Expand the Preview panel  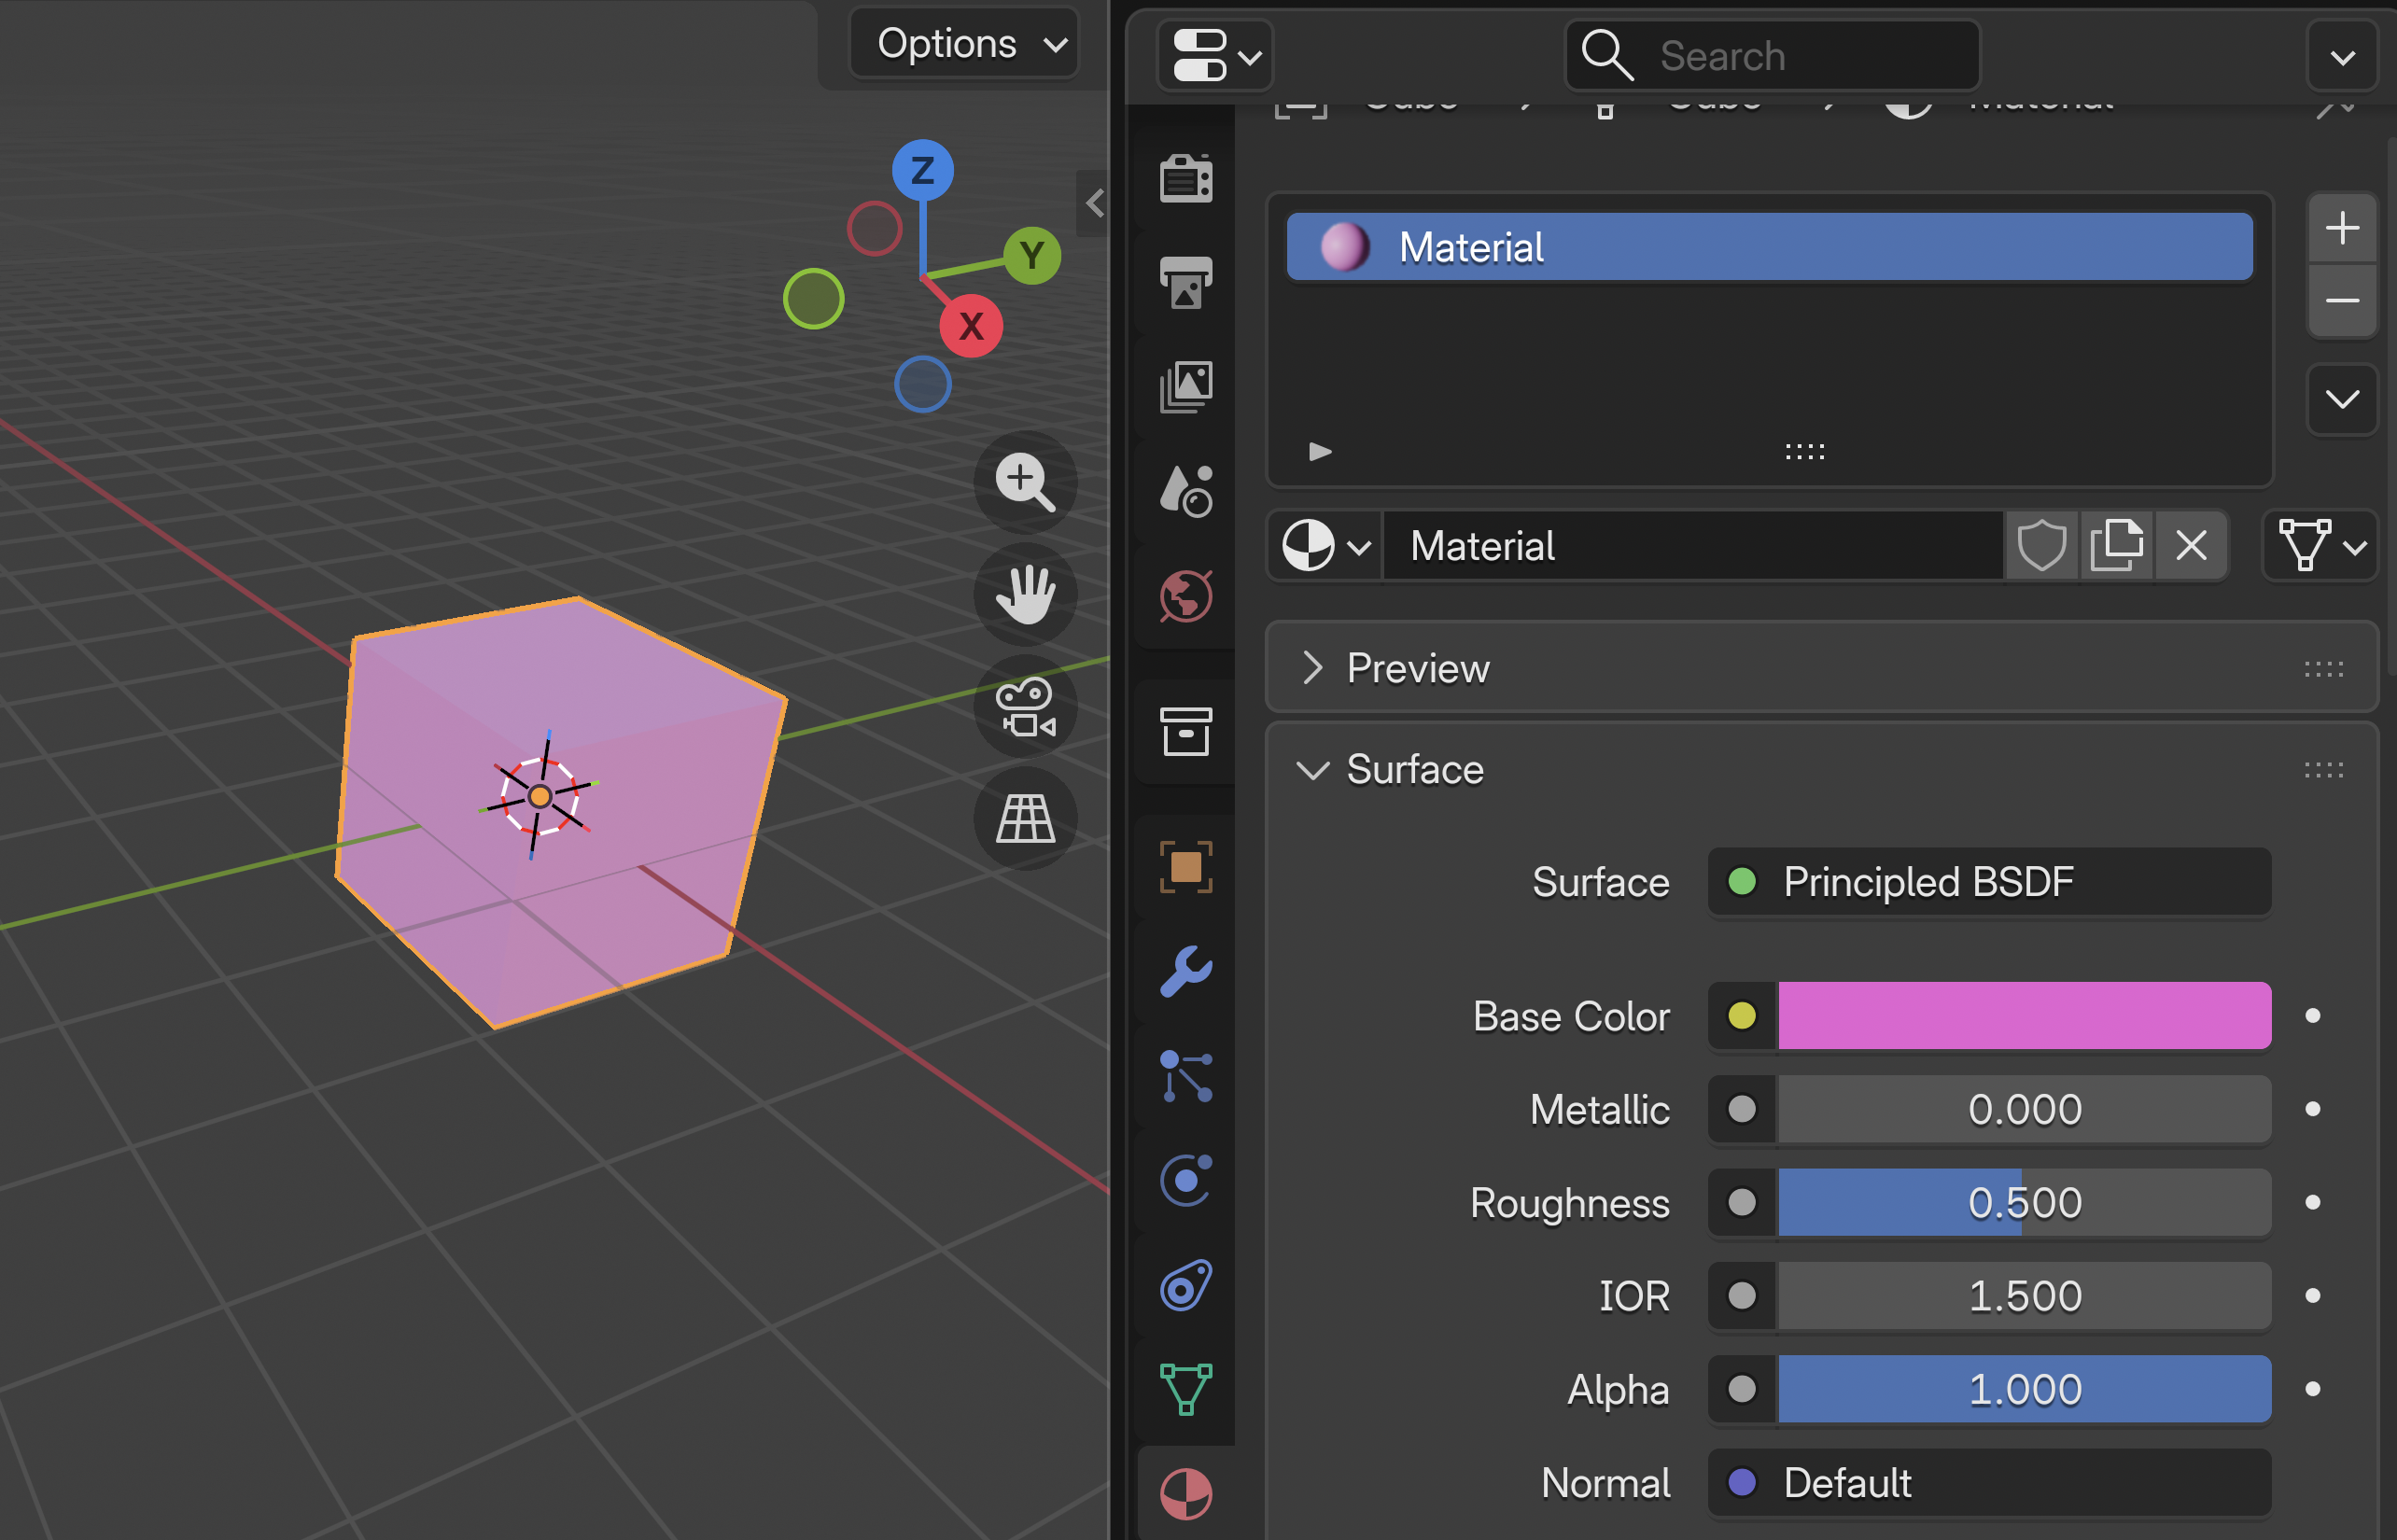pos(1820,668)
